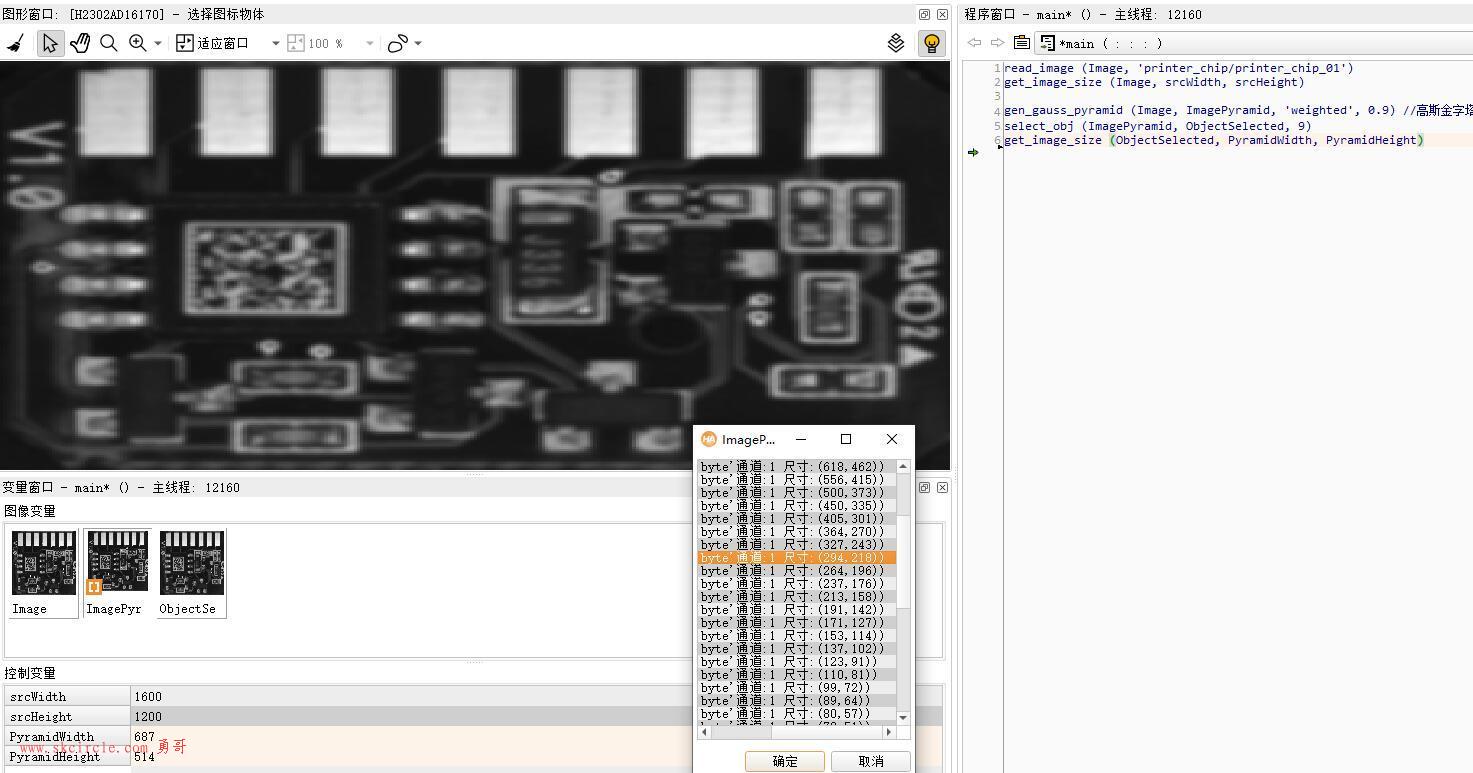Click the PyramidHeight variable name
Viewport: 1473px width, 773px height.
55,757
